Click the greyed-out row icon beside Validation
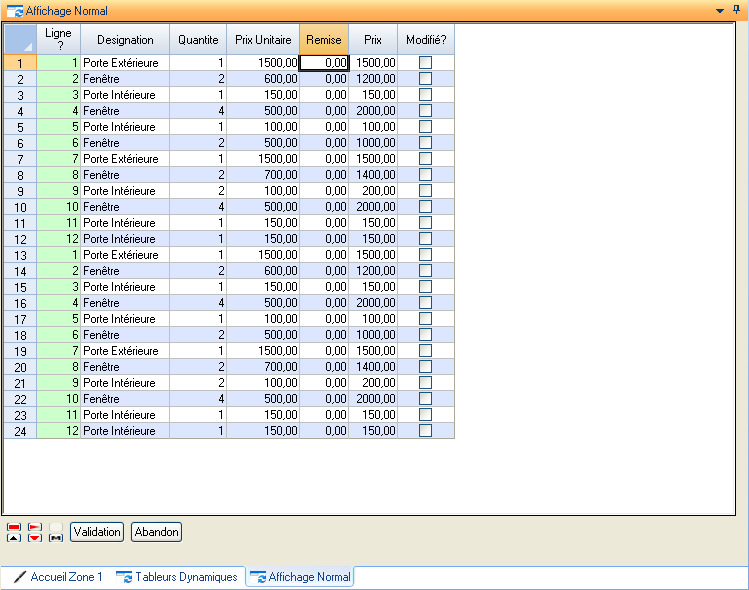 point(56,532)
